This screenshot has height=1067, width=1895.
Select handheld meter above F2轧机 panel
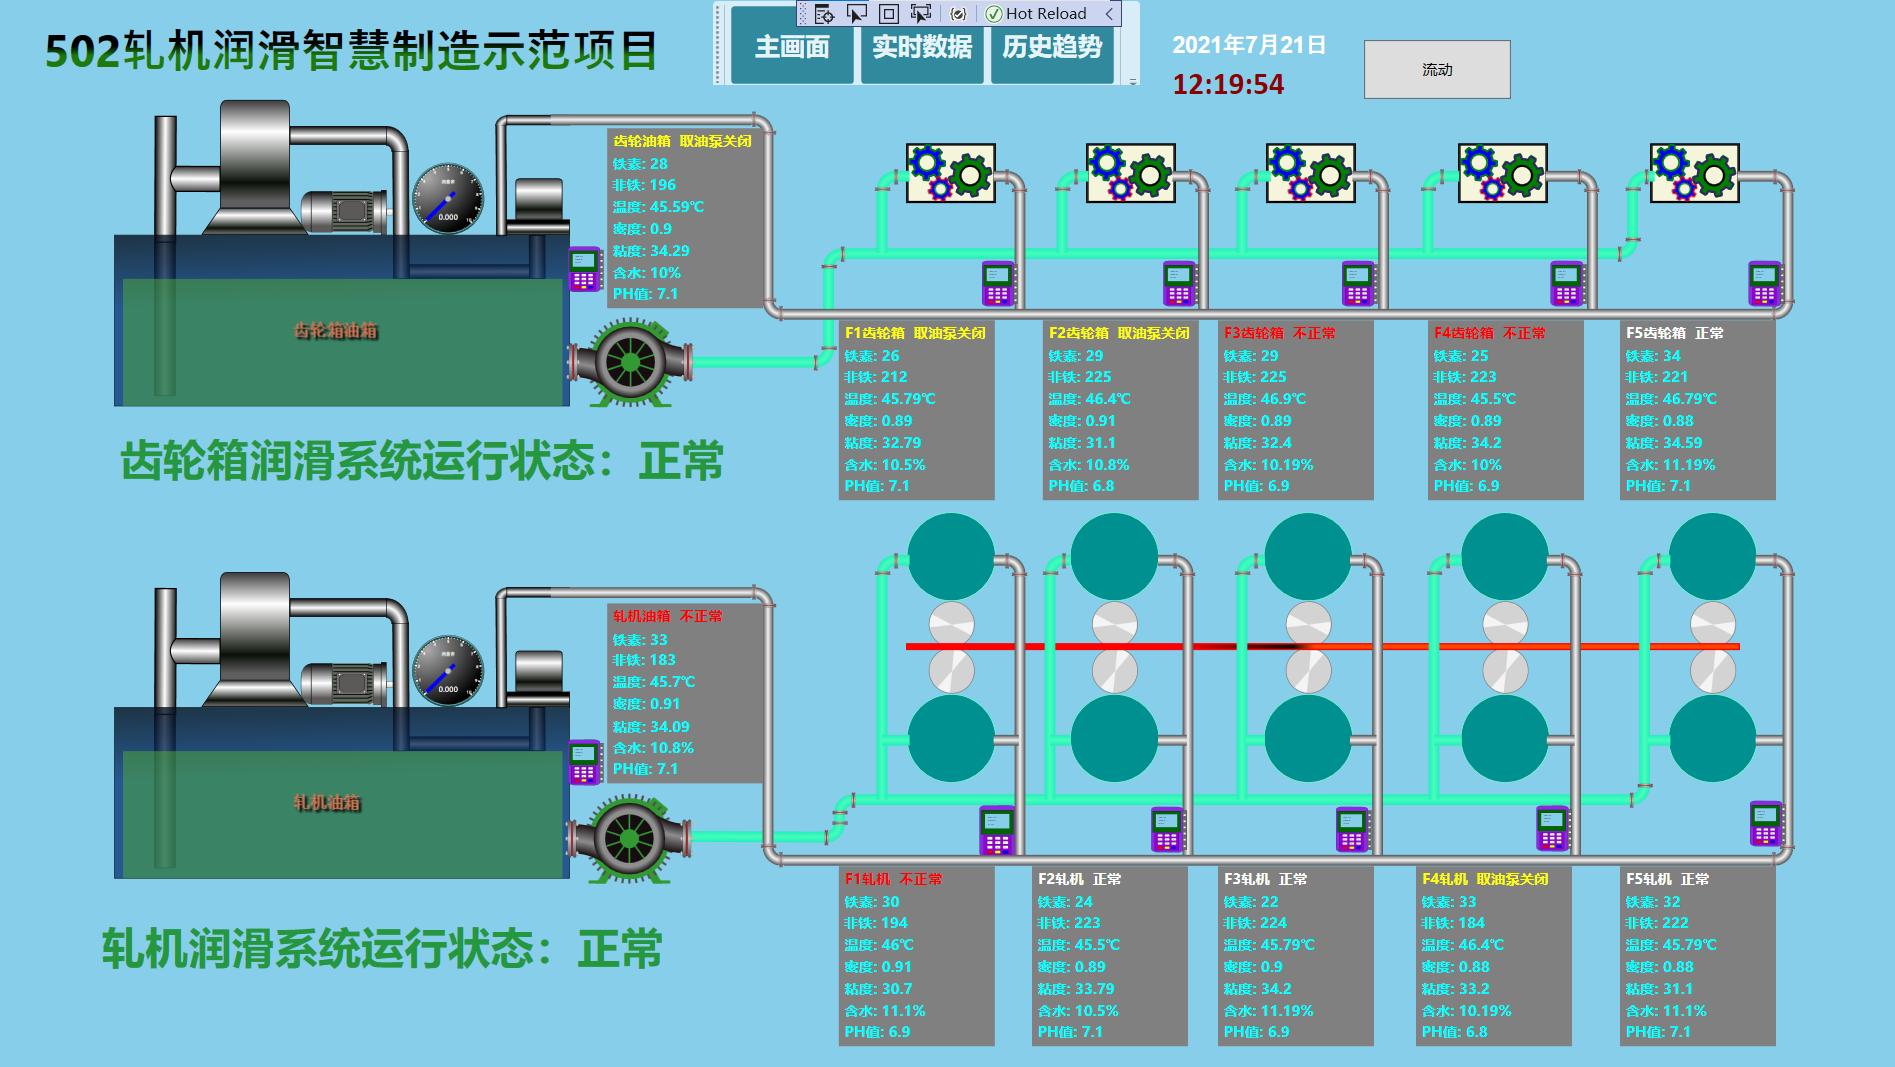click(x=1167, y=830)
